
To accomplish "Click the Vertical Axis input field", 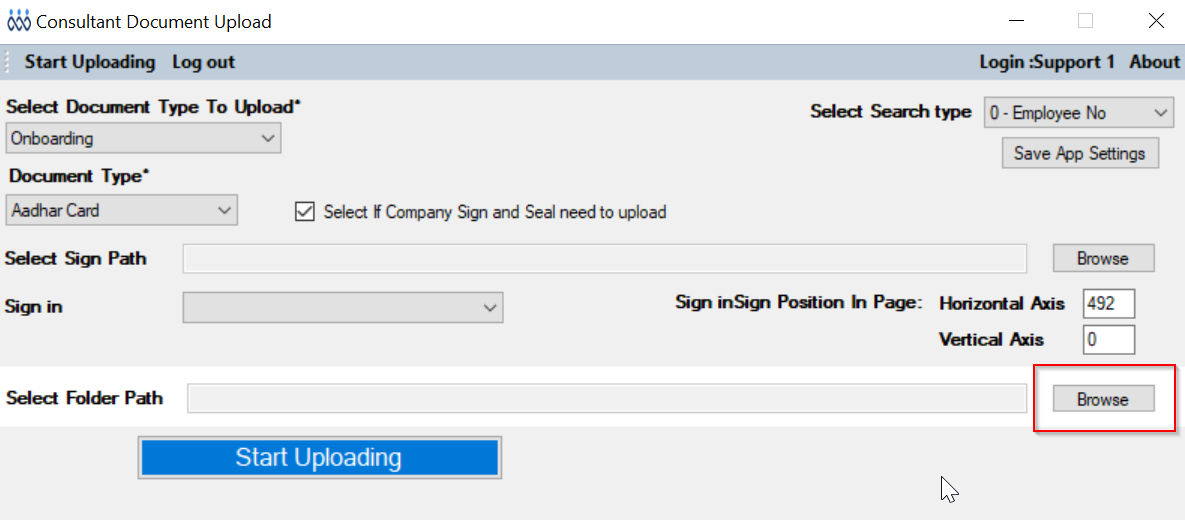I will [x=1108, y=340].
